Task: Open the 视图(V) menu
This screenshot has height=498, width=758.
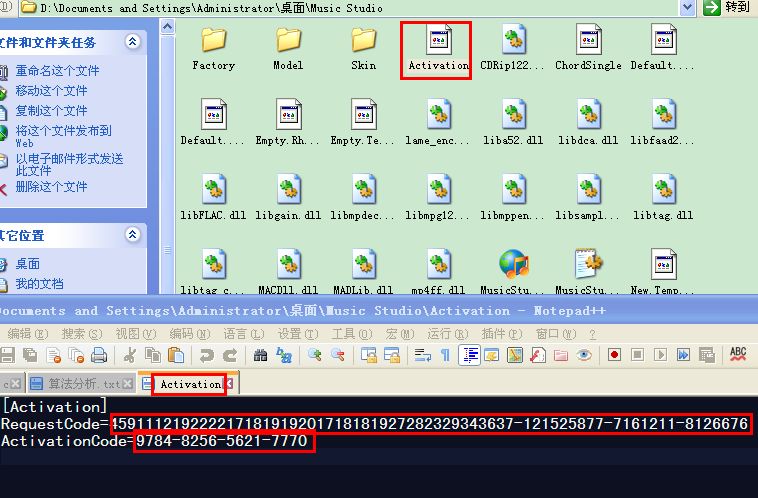Action: (x=136, y=334)
